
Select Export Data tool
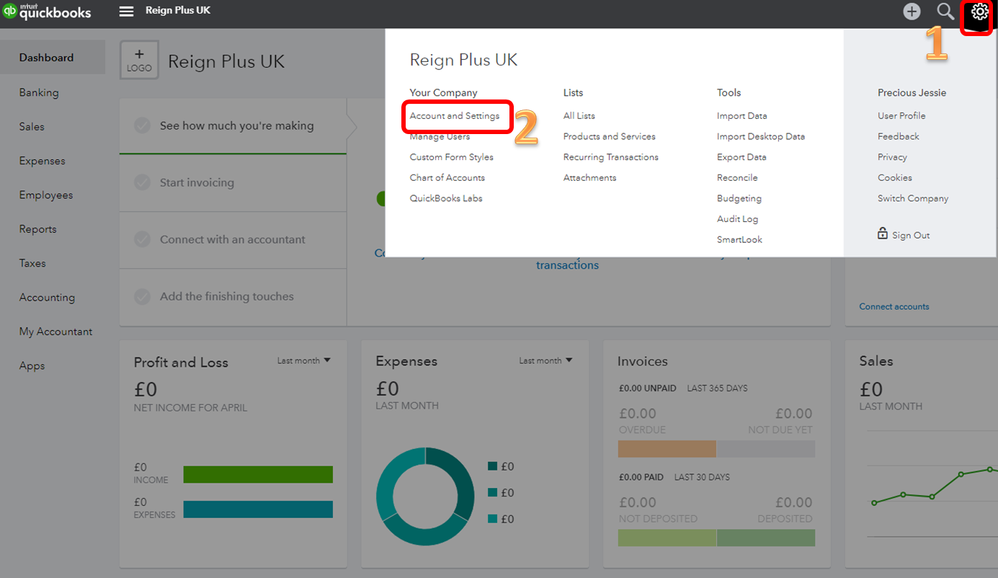coord(741,157)
